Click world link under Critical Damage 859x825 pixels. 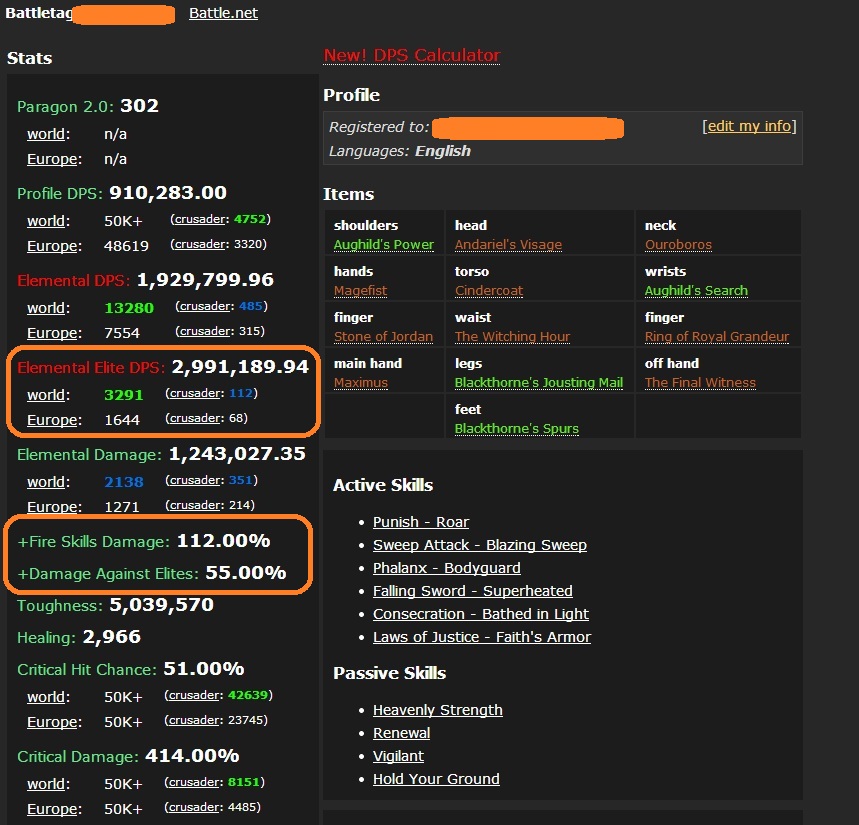[x=46, y=784]
